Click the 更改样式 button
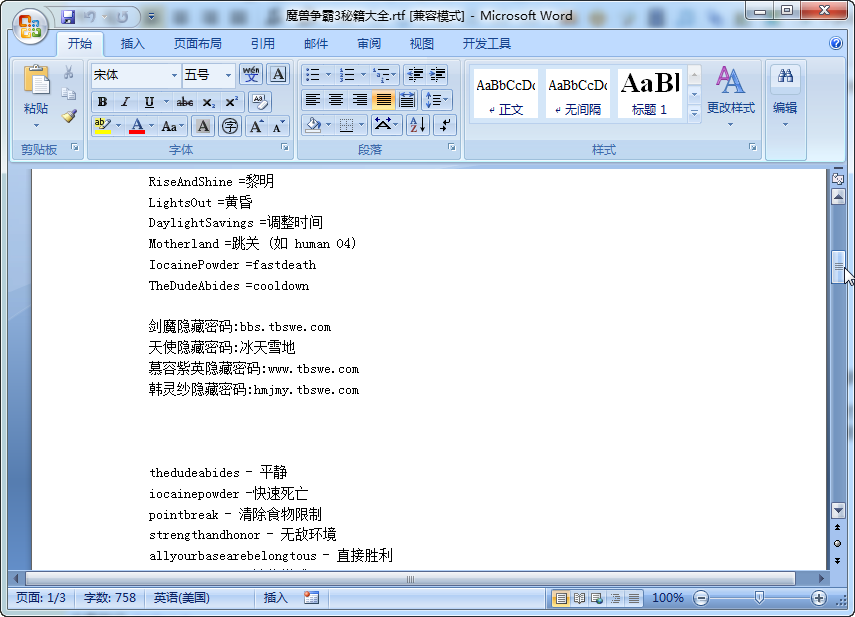Image resolution: width=855 pixels, height=617 pixels. click(x=731, y=97)
